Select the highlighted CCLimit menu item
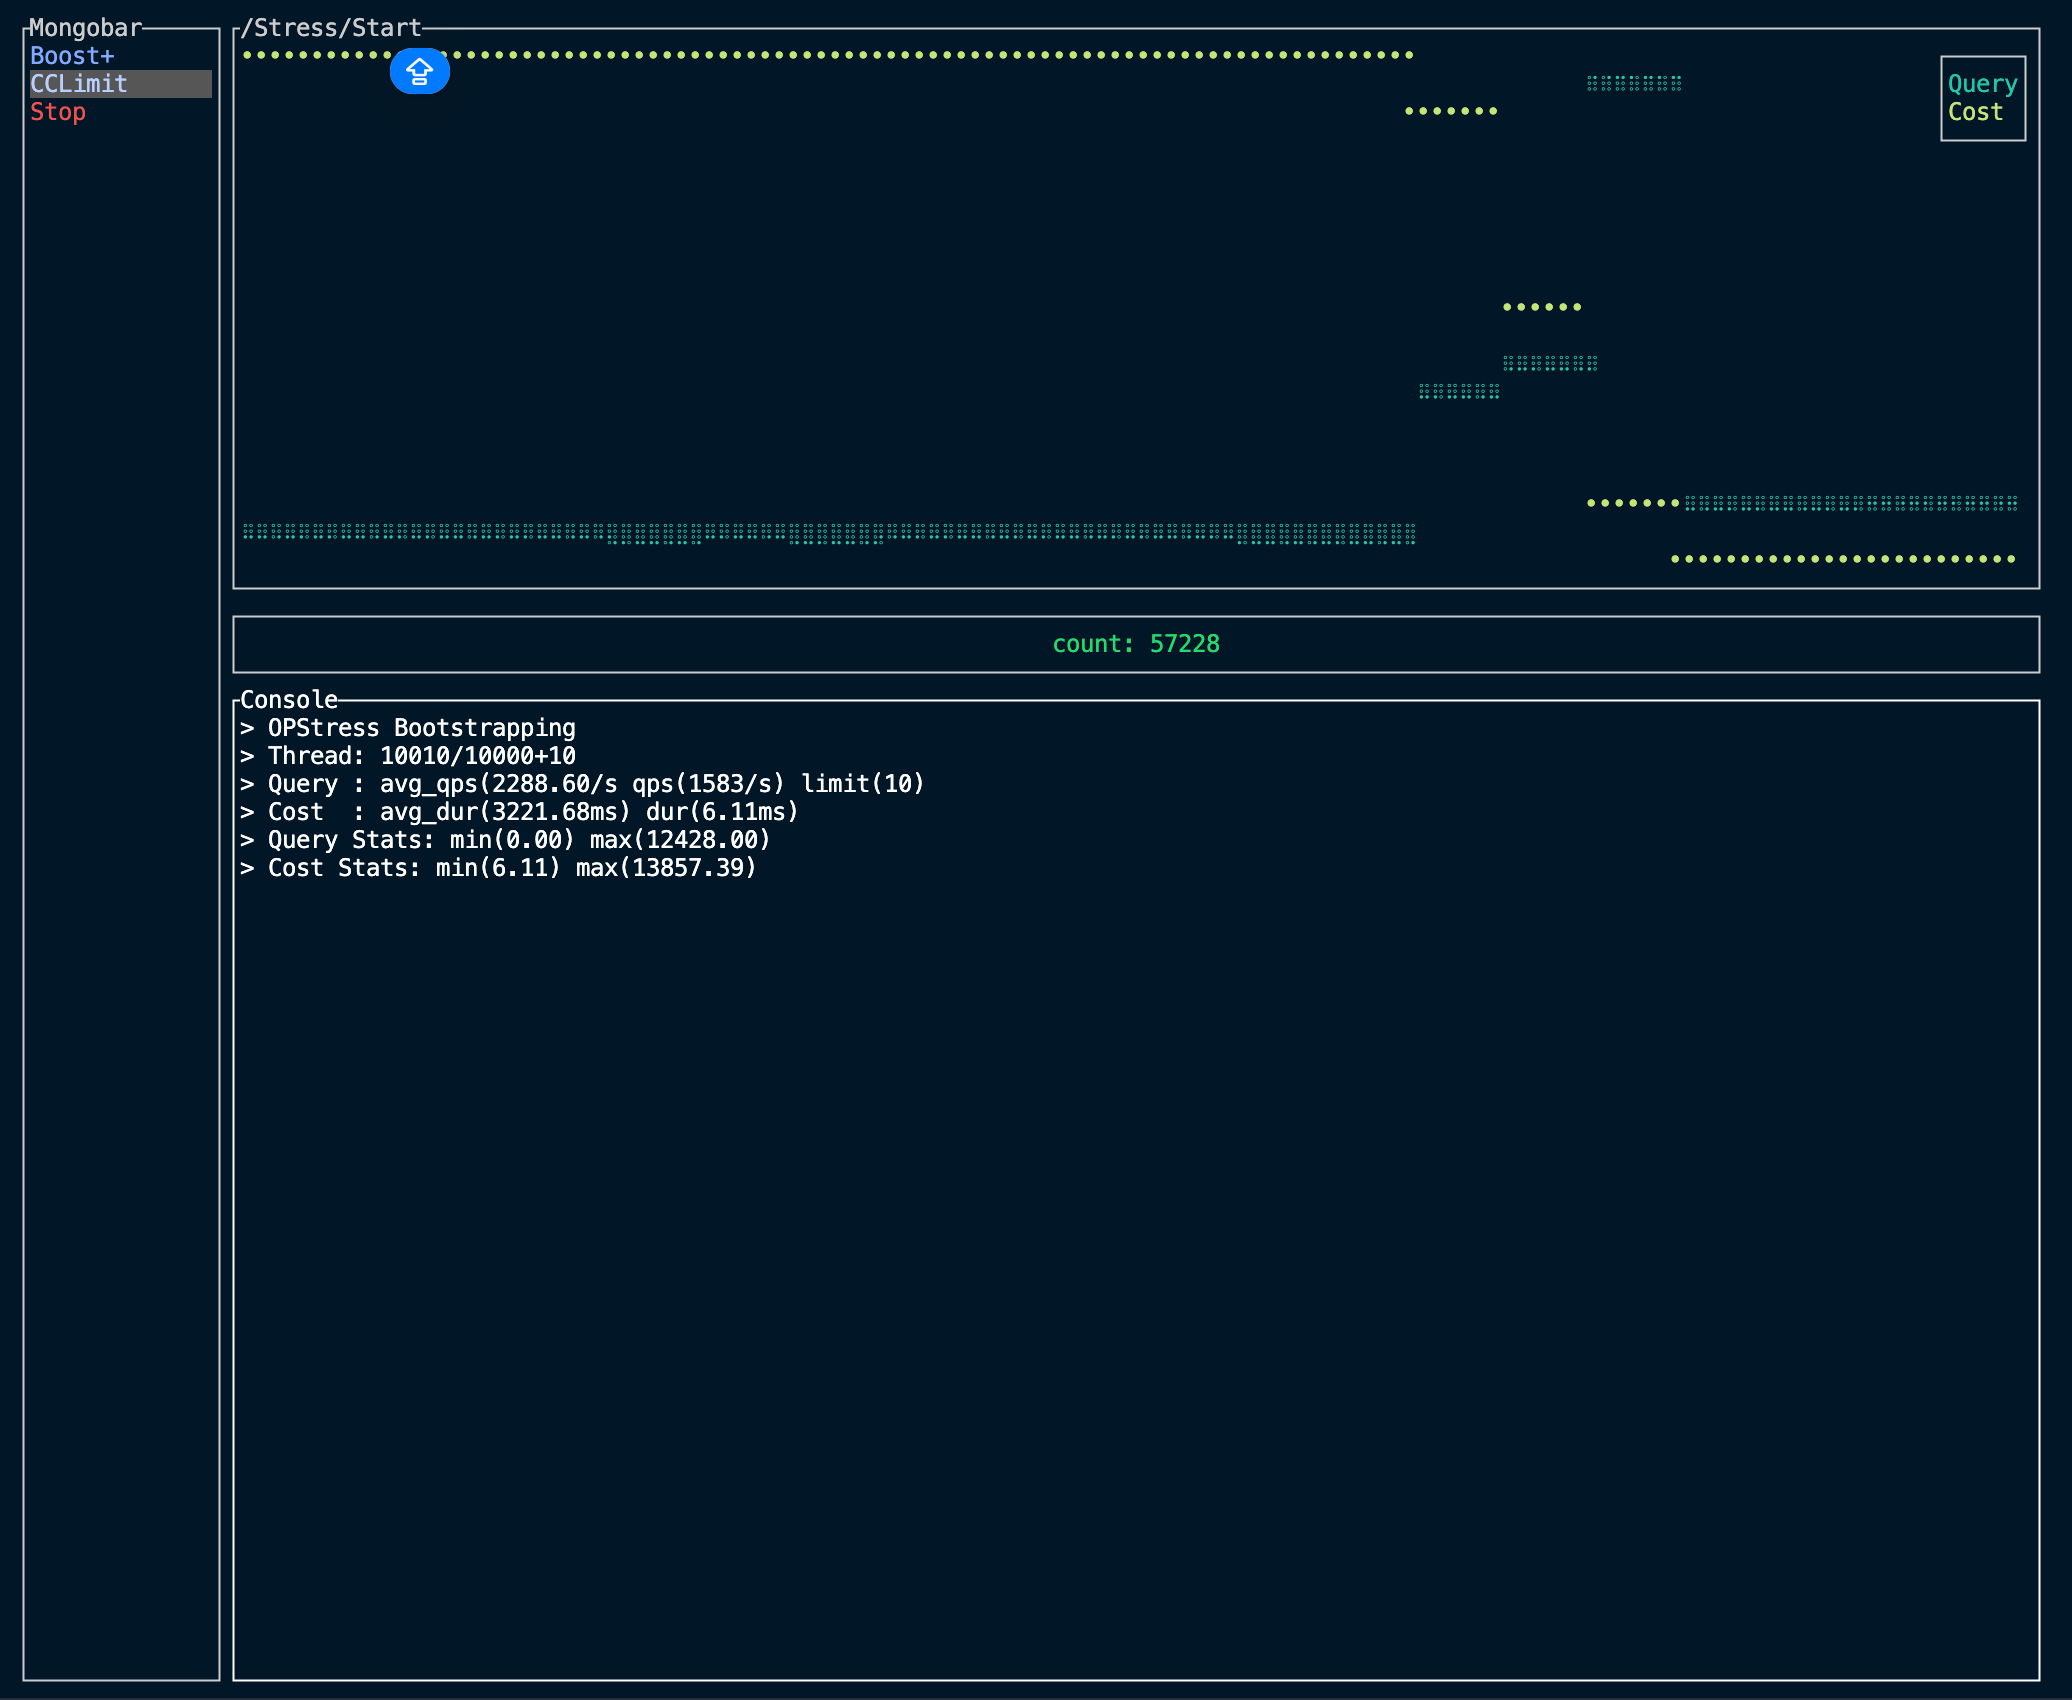 tap(80, 84)
